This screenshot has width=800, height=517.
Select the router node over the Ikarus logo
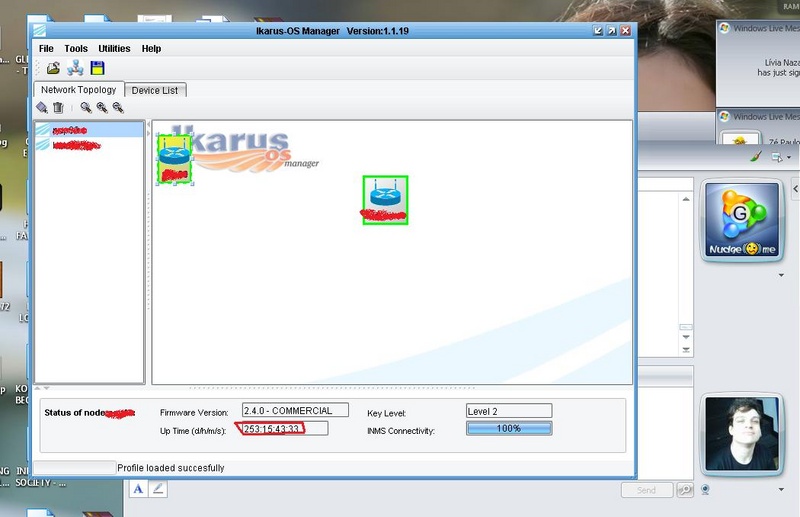[174, 159]
